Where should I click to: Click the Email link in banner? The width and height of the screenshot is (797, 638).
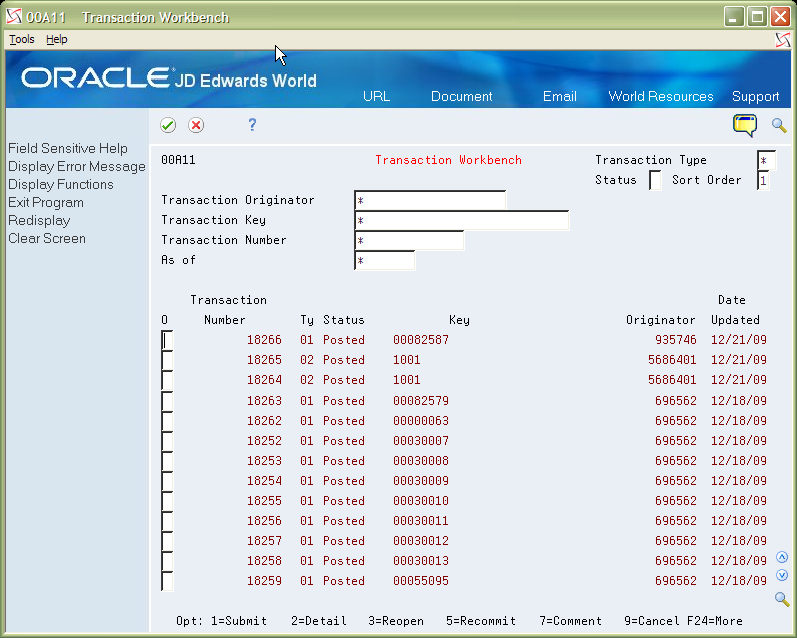[560, 97]
